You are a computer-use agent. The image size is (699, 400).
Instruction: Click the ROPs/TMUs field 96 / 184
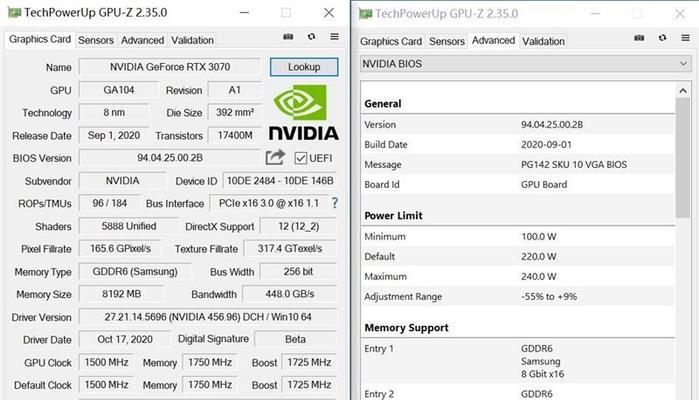(x=110, y=203)
